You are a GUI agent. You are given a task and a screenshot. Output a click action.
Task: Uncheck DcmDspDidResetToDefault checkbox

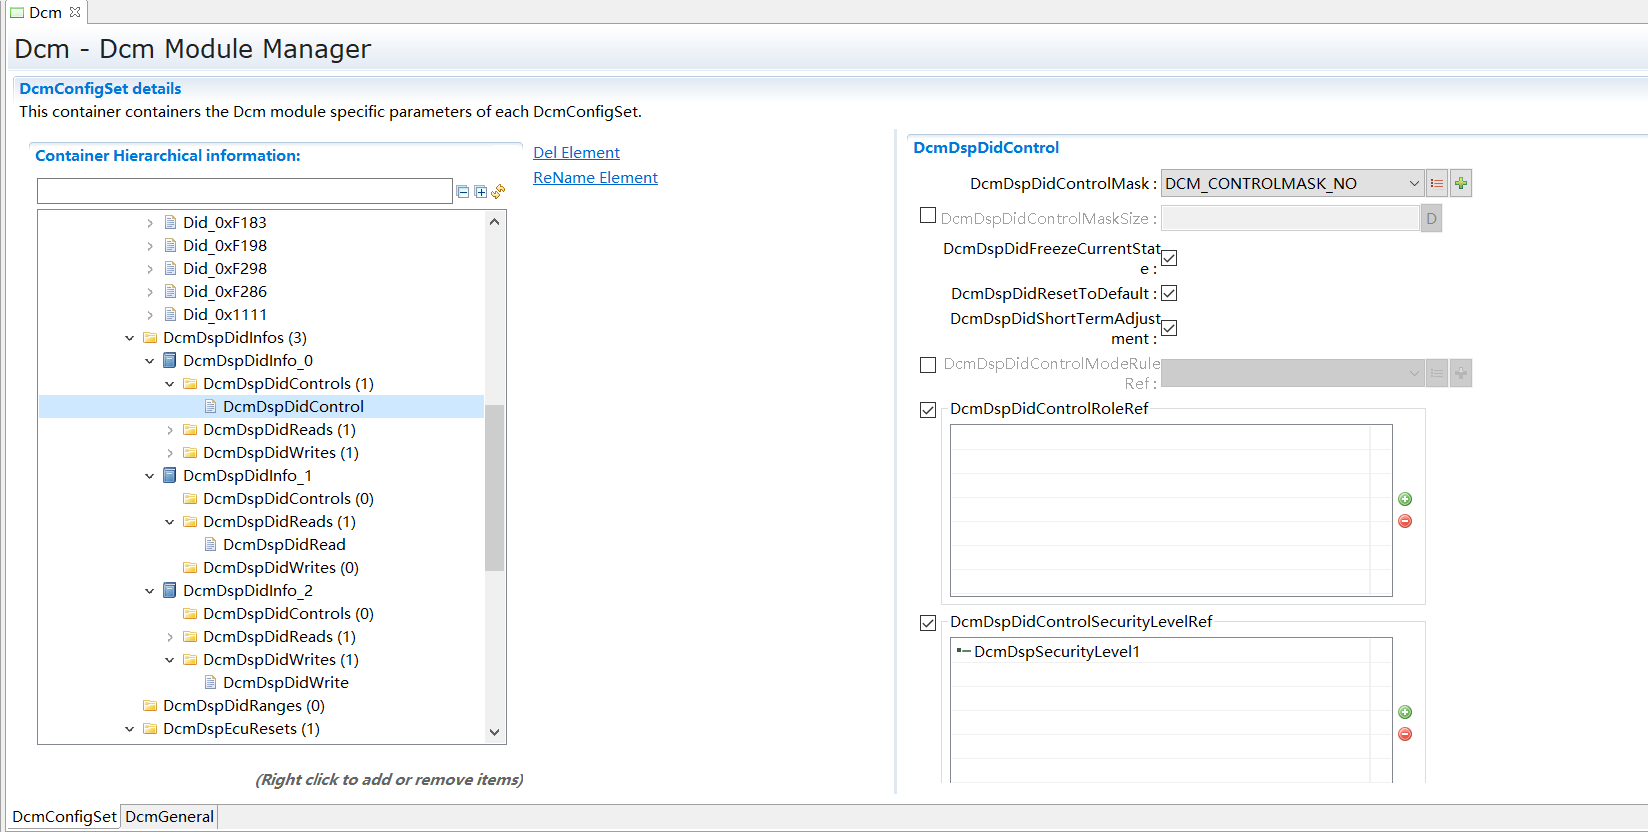[1169, 293]
